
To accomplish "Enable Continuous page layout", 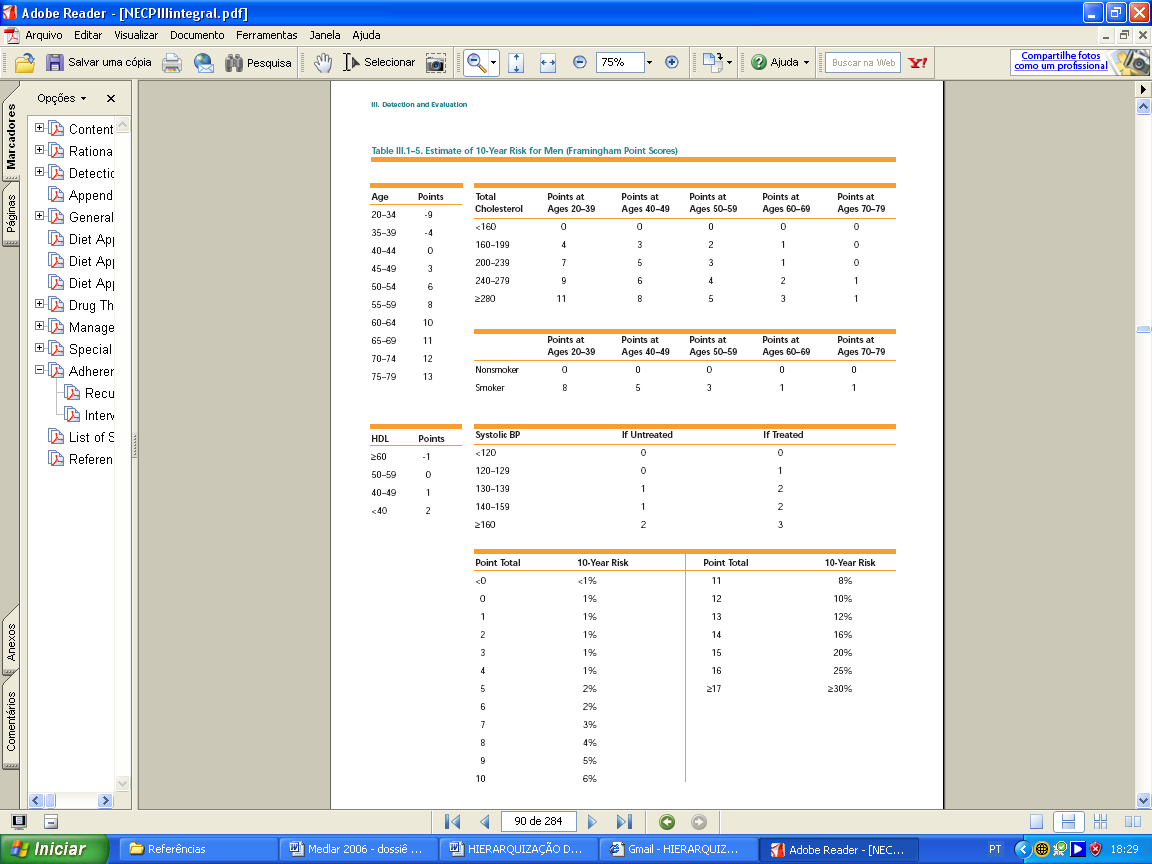I will [x=1068, y=822].
